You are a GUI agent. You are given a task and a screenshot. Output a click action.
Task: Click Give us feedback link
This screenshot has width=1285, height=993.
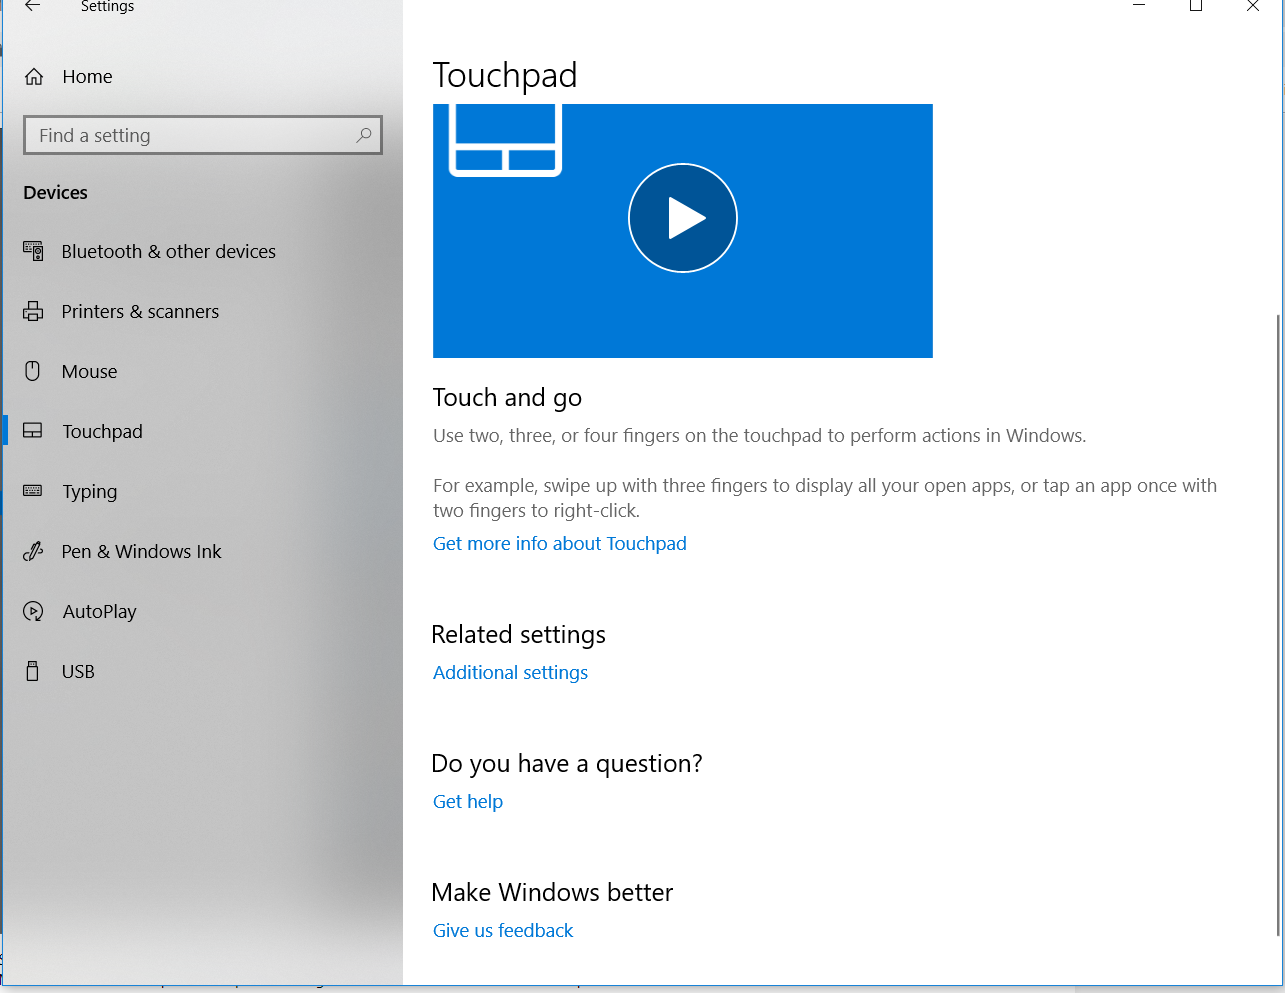point(503,930)
